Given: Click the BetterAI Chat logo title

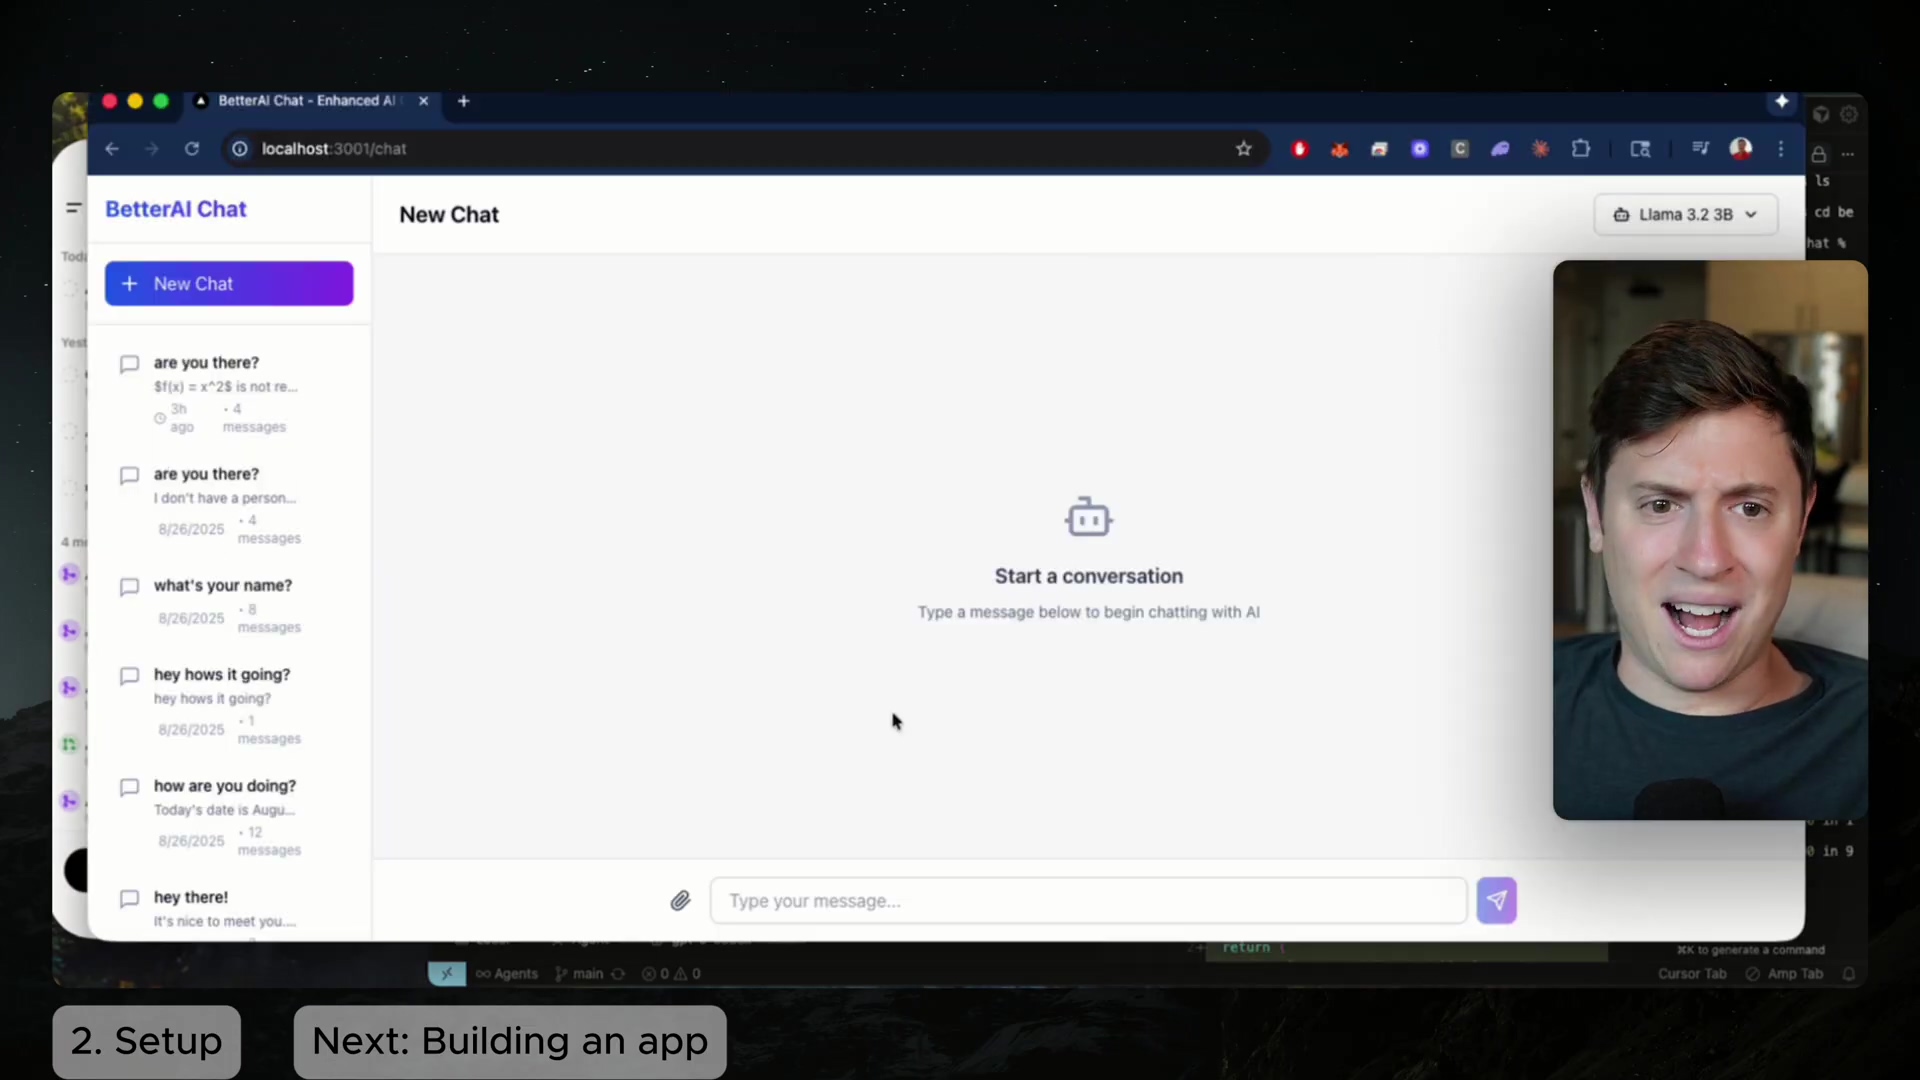Looking at the screenshot, I should point(176,209).
